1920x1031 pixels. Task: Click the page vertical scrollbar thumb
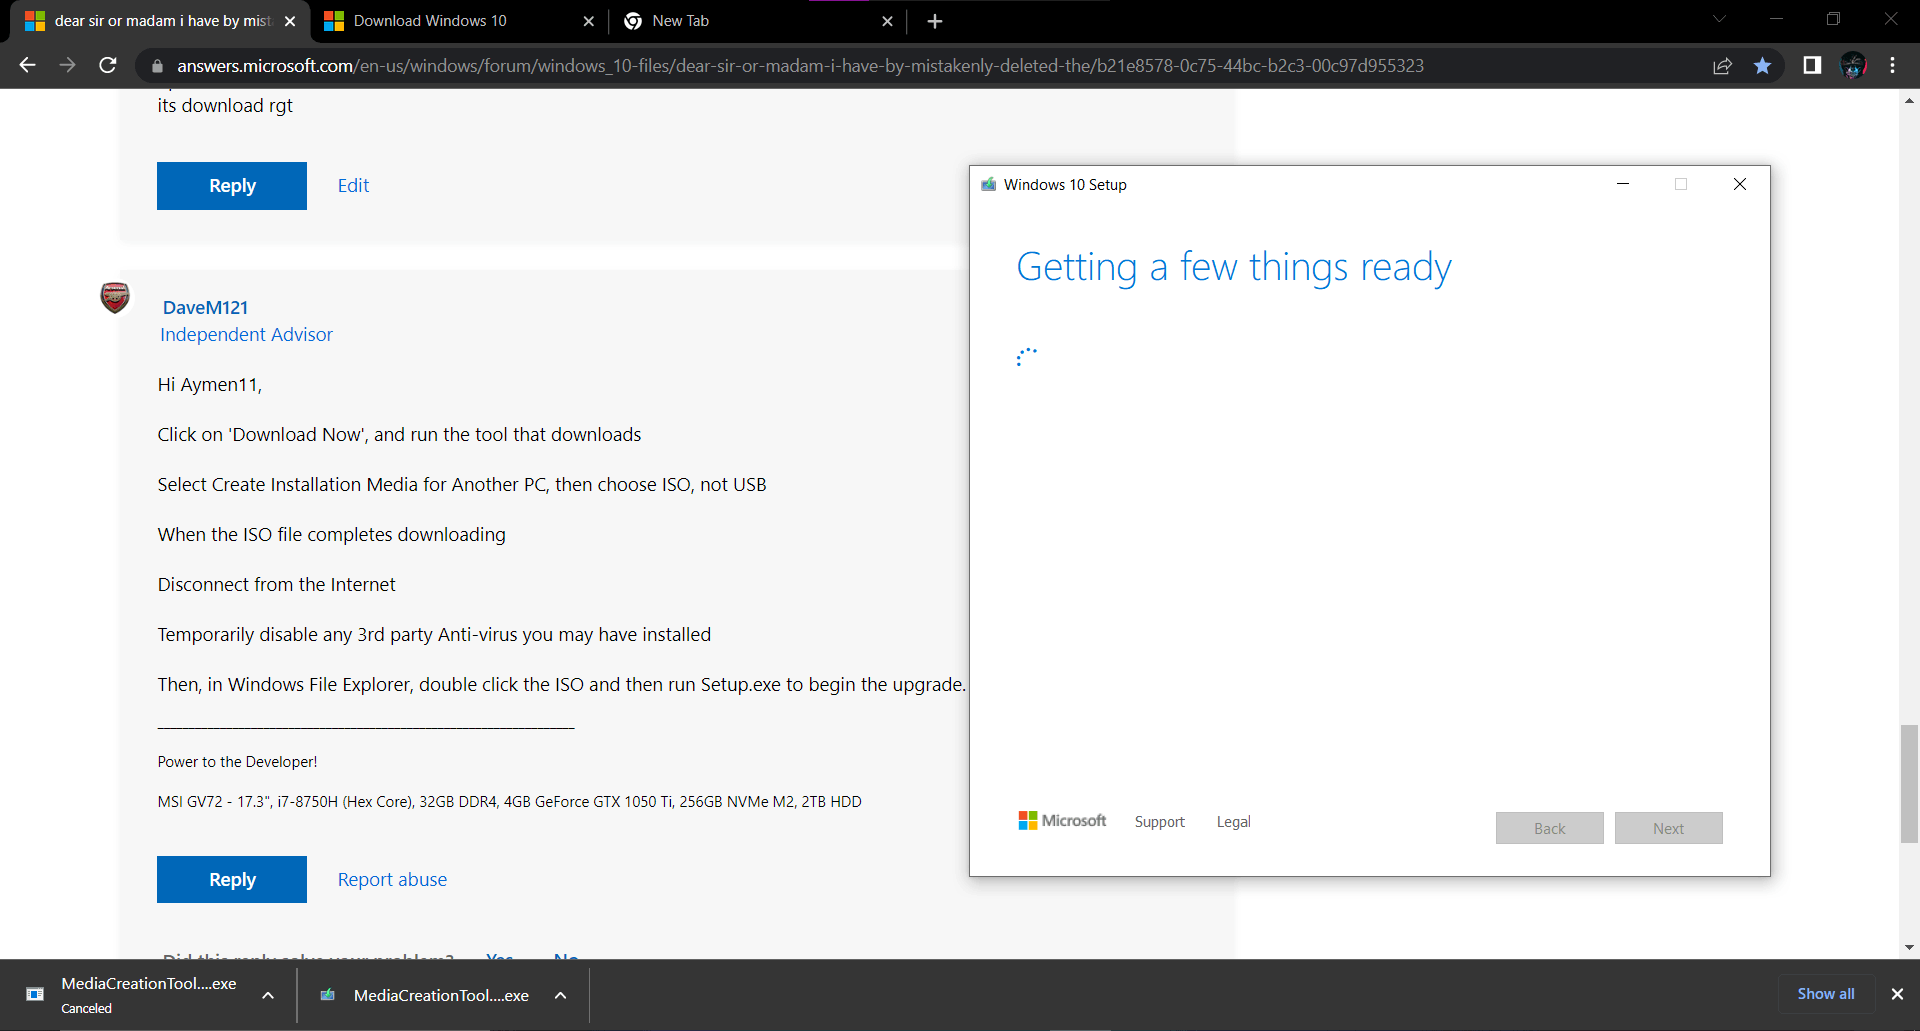tap(1910, 784)
